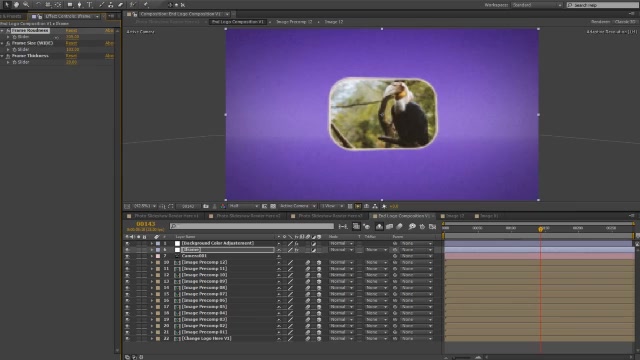Image resolution: width=640 pixels, height=360 pixels.
Task: Toggle visibility of Camera001 layer
Action: click(127, 256)
